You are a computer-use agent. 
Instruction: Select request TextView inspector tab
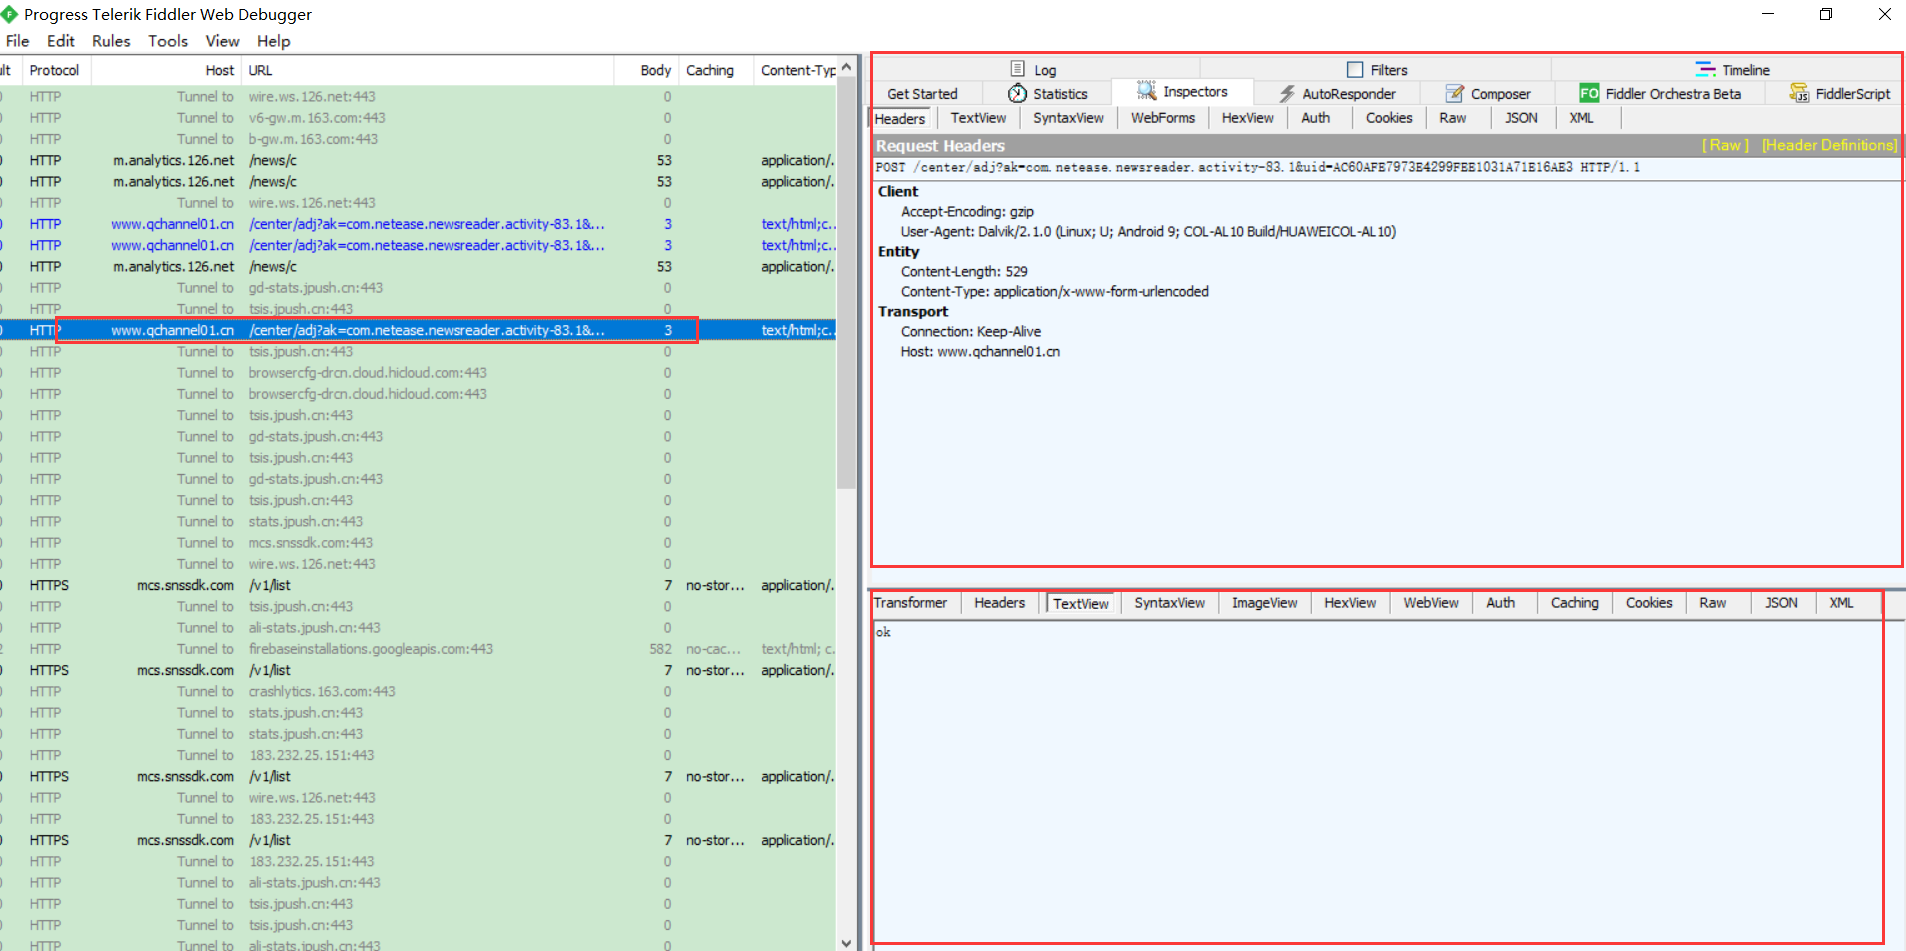(978, 118)
